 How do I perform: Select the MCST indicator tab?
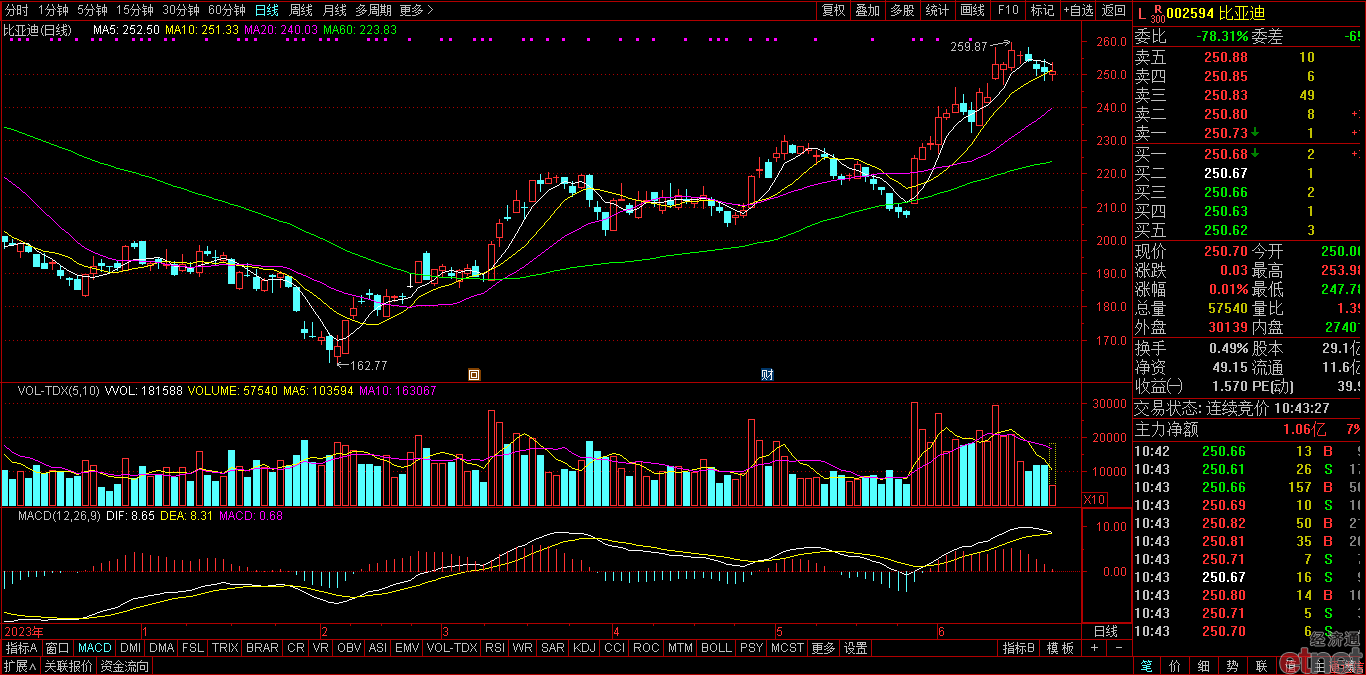click(787, 648)
